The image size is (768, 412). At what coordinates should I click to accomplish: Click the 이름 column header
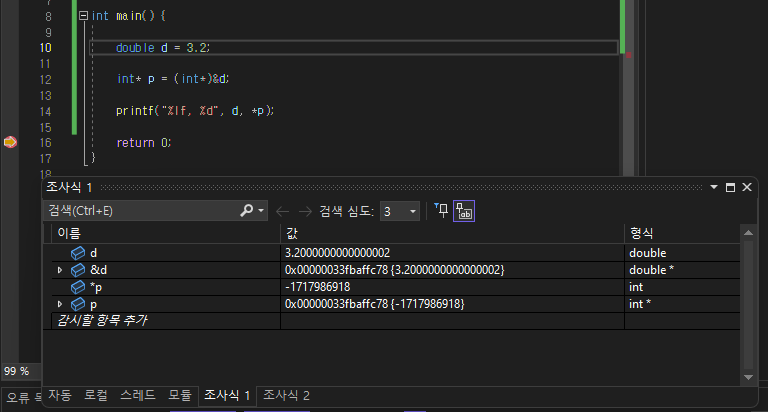[166, 233]
